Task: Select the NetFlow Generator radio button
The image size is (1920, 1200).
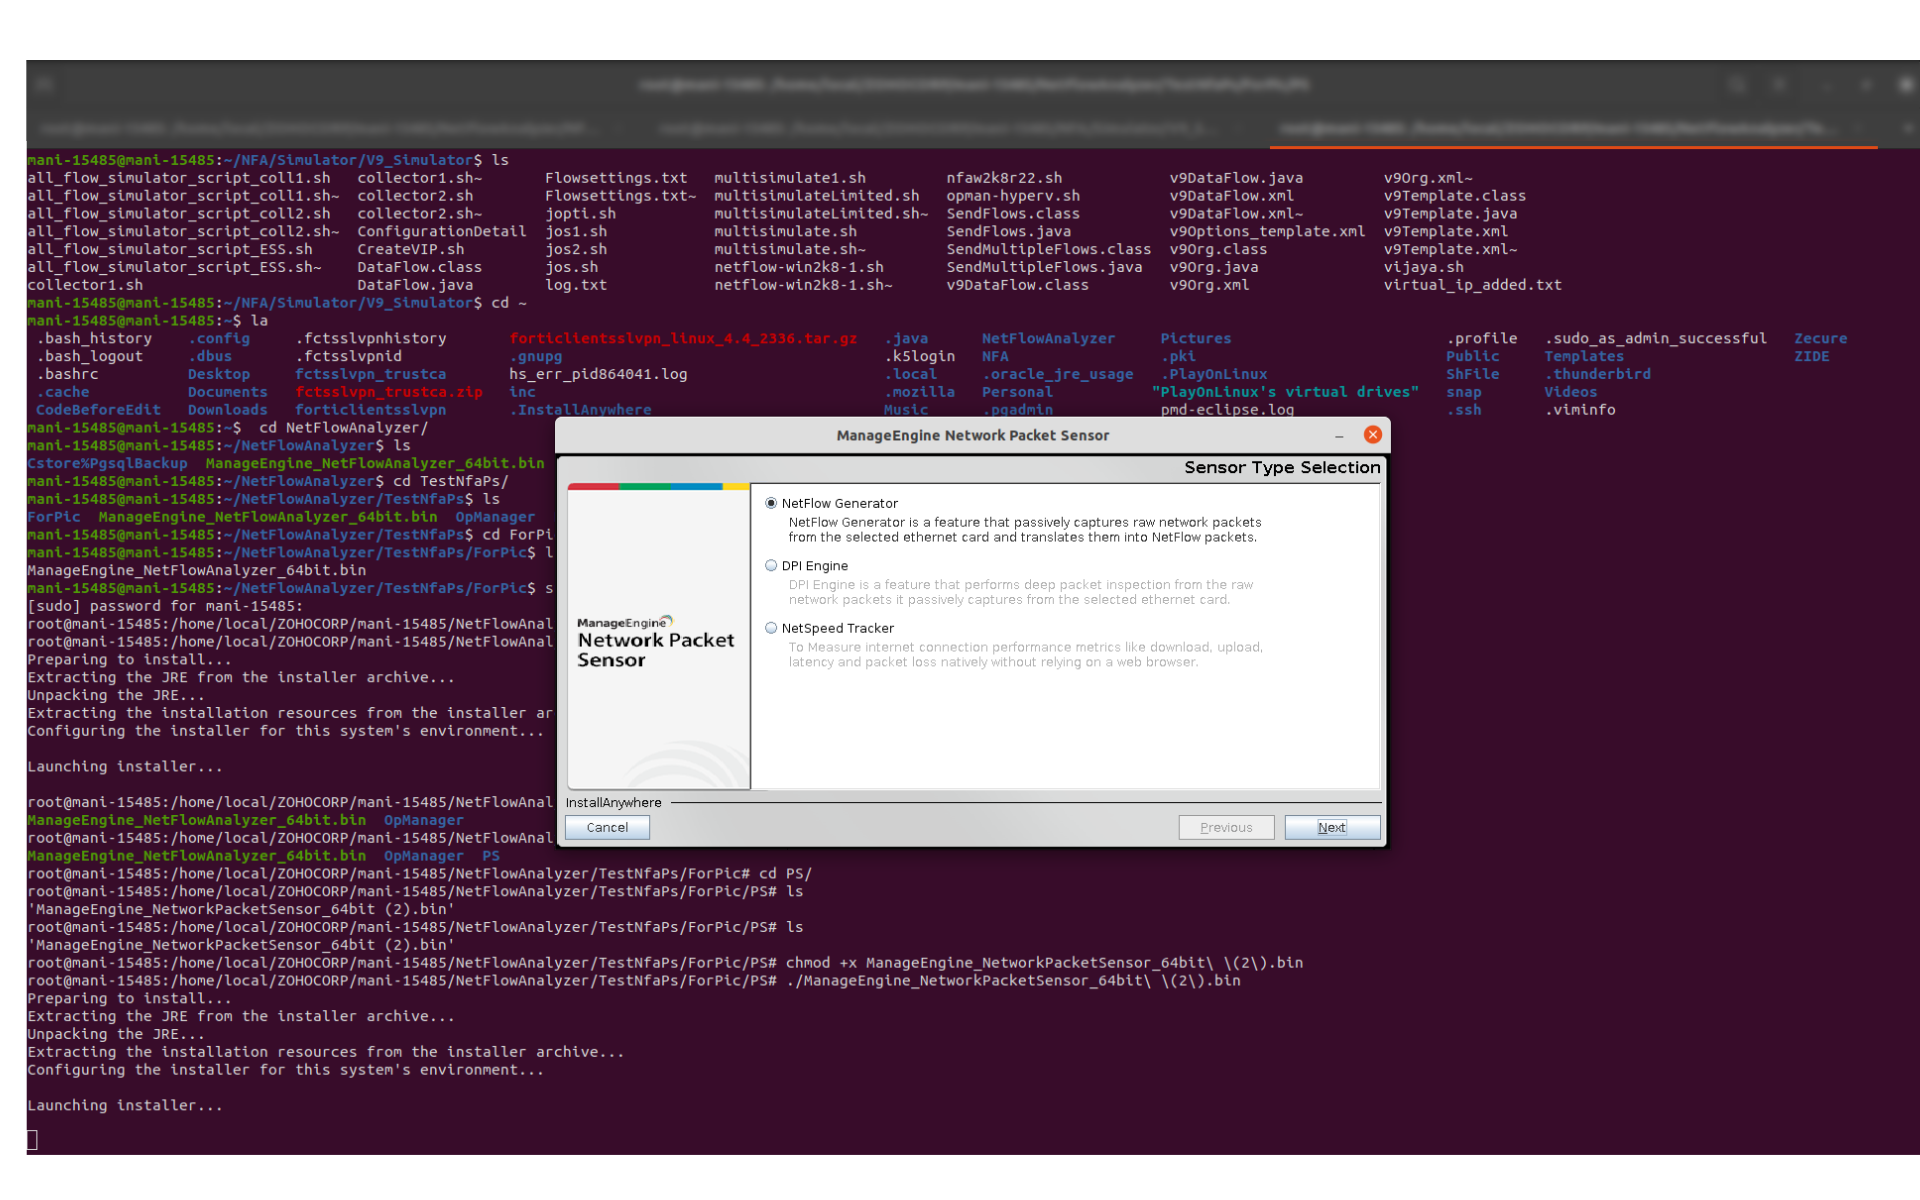Action: click(771, 503)
